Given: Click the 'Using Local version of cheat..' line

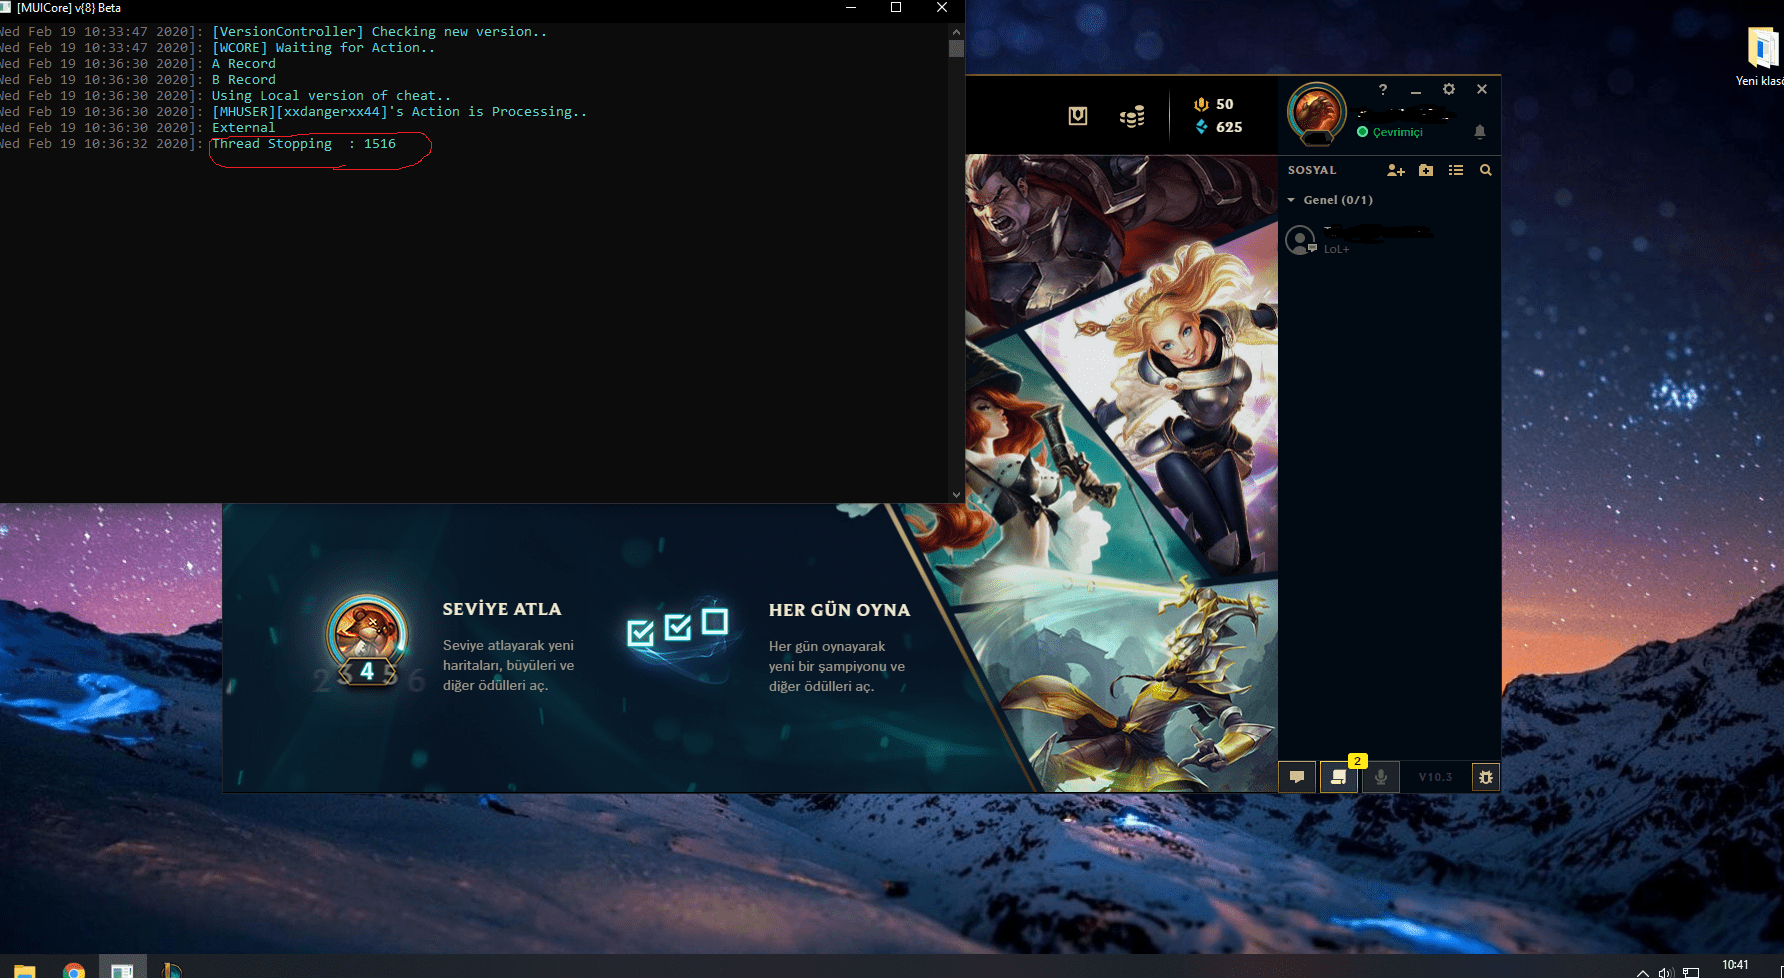Looking at the screenshot, I should [x=331, y=96].
